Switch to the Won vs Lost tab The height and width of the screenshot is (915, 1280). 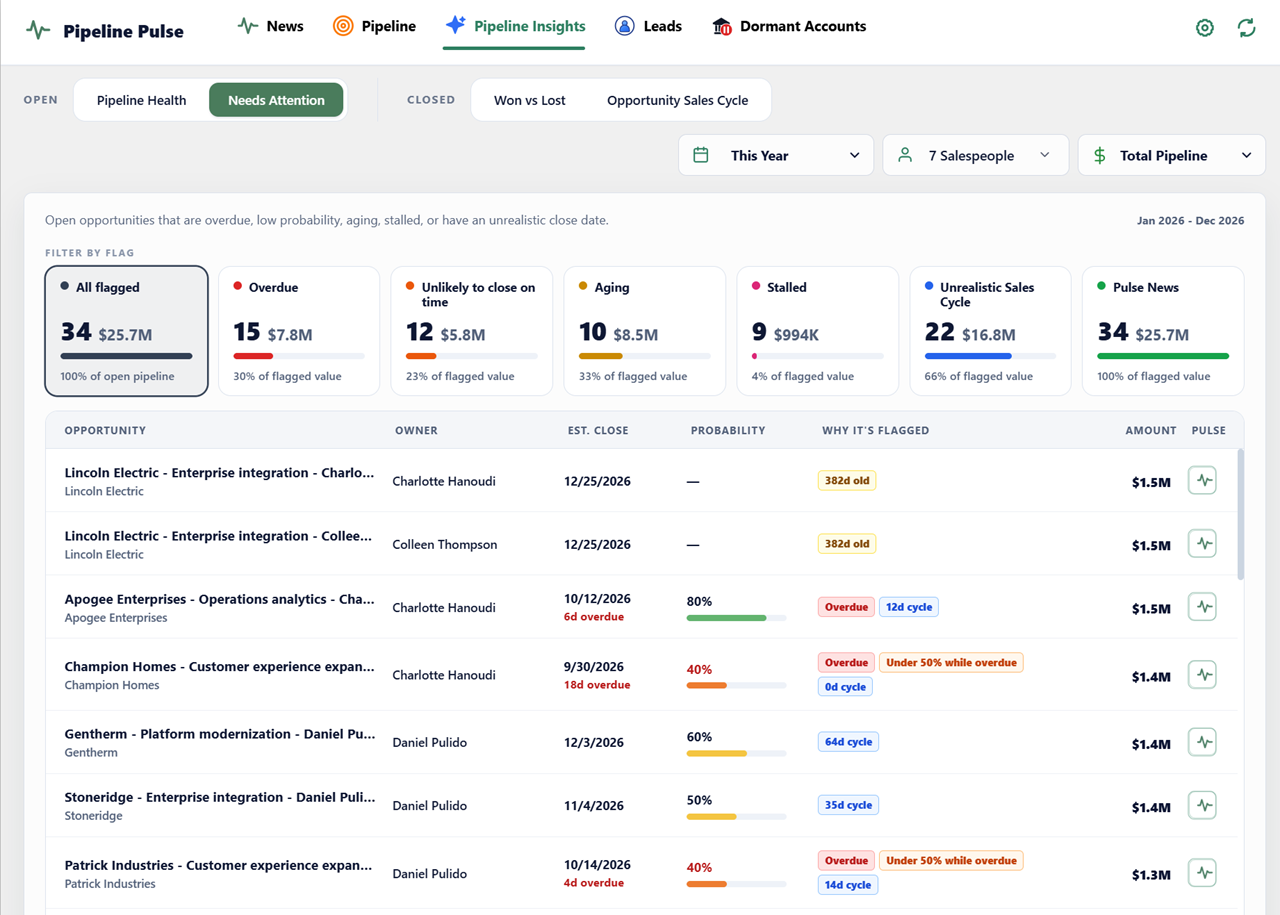530,100
